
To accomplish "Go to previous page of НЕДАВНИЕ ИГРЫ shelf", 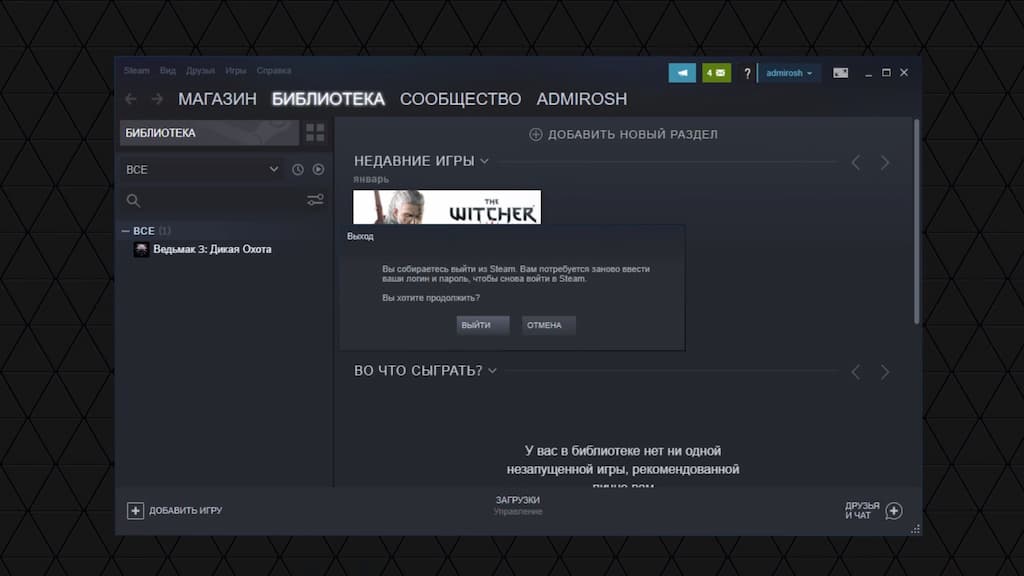I will (x=856, y=163).
